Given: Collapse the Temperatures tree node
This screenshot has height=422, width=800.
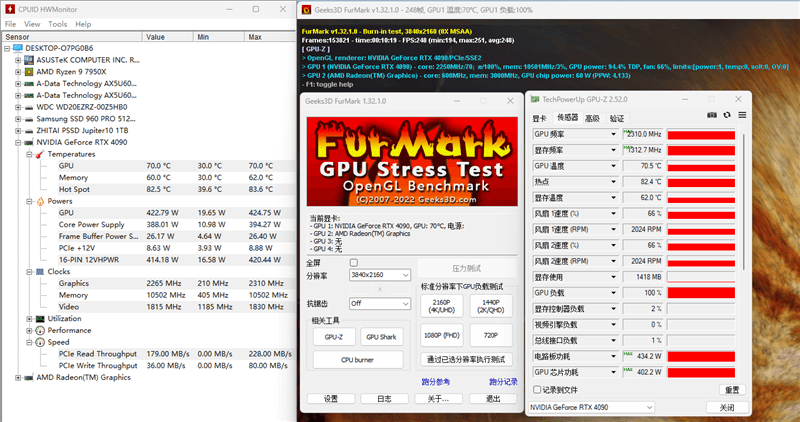Looking at the screenshot, I should coord(29,154).
